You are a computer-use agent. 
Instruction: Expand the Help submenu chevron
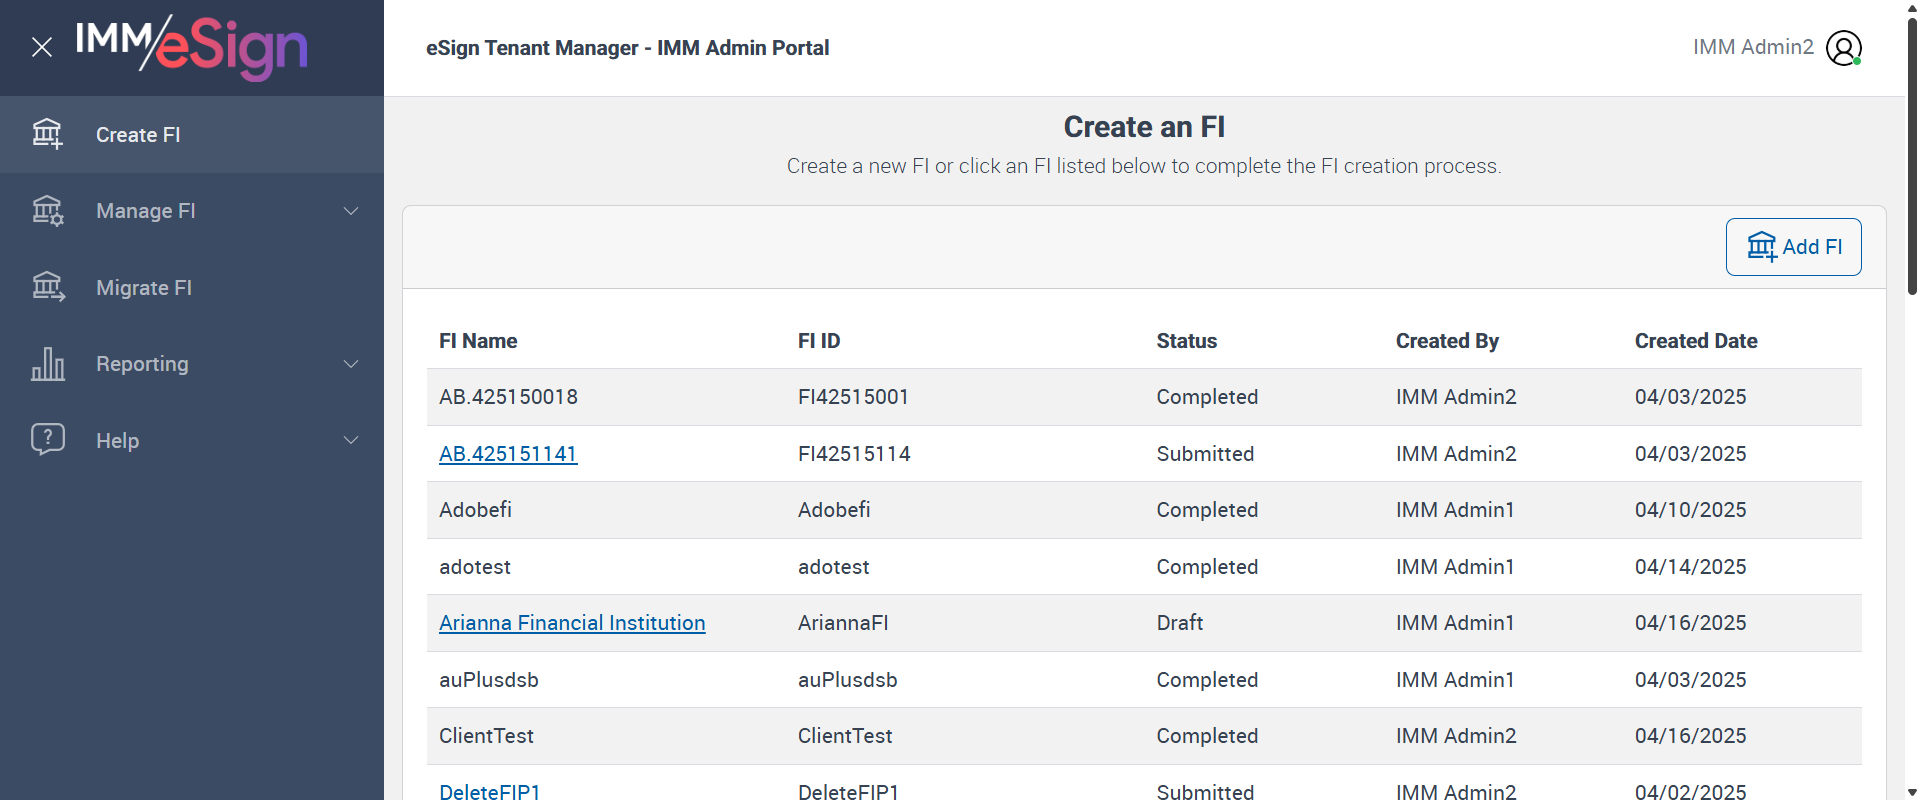pyautogui.click(x=351, y=440)
